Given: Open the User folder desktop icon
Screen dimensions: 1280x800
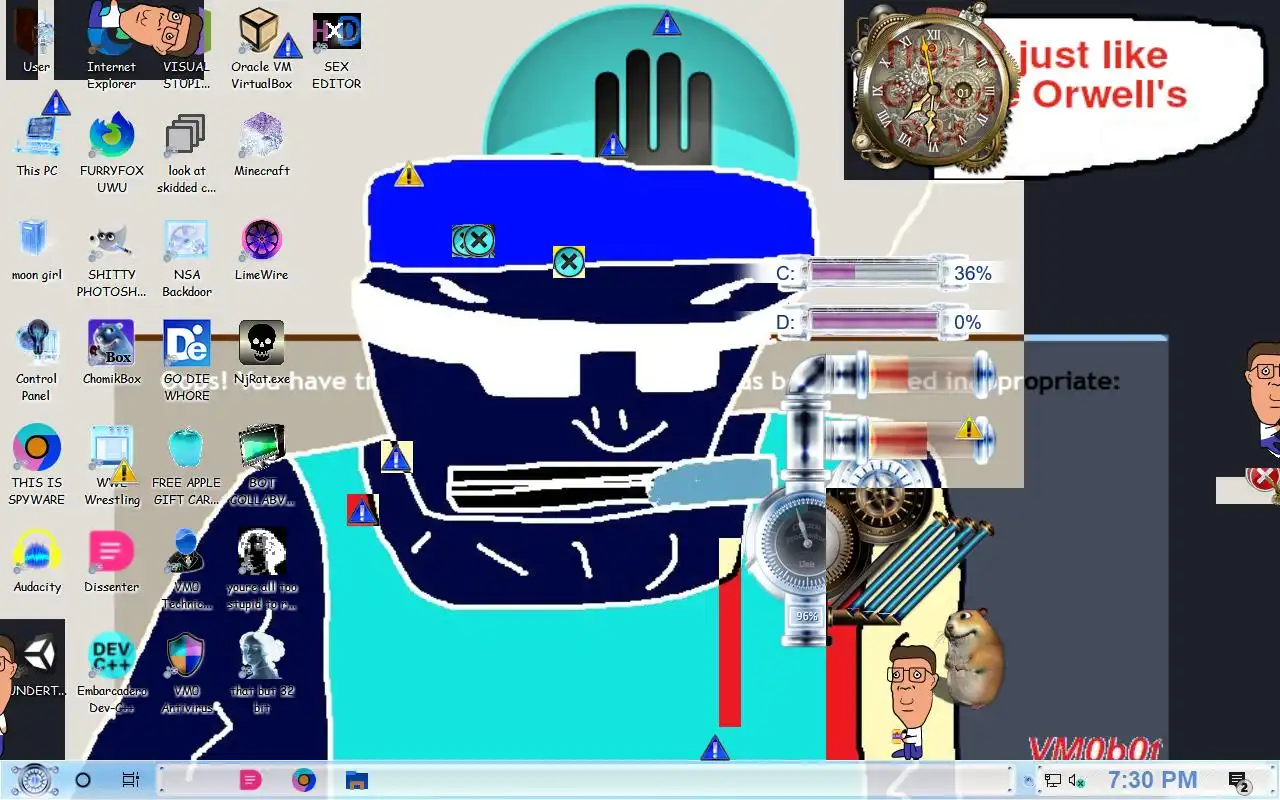Looking at the screenshot, I should (37, 42).
